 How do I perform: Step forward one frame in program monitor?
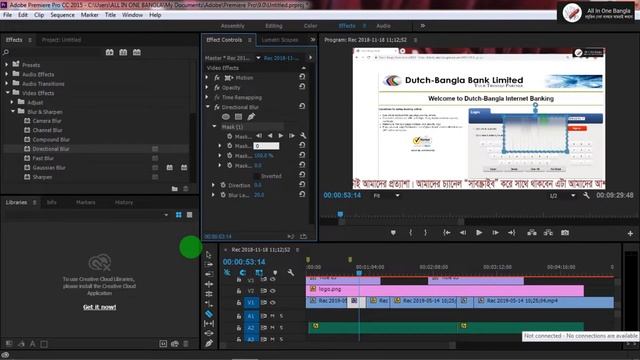[x=495, y=233]
